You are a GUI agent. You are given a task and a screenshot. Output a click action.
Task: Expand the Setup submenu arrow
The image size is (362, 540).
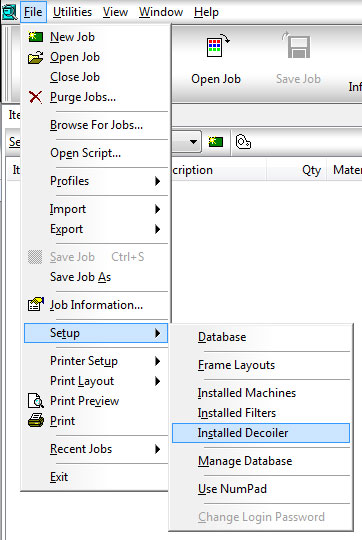coord(157,333)
